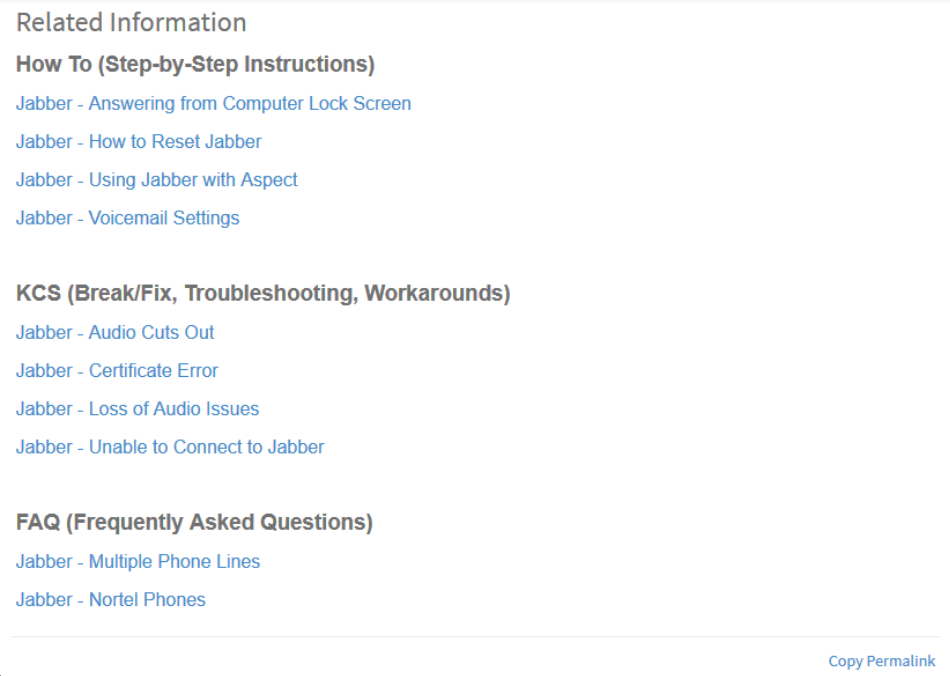950x676 pixels.
Task: Open the Unable to Connect to Jabber article
Action: tap(169, 447)
